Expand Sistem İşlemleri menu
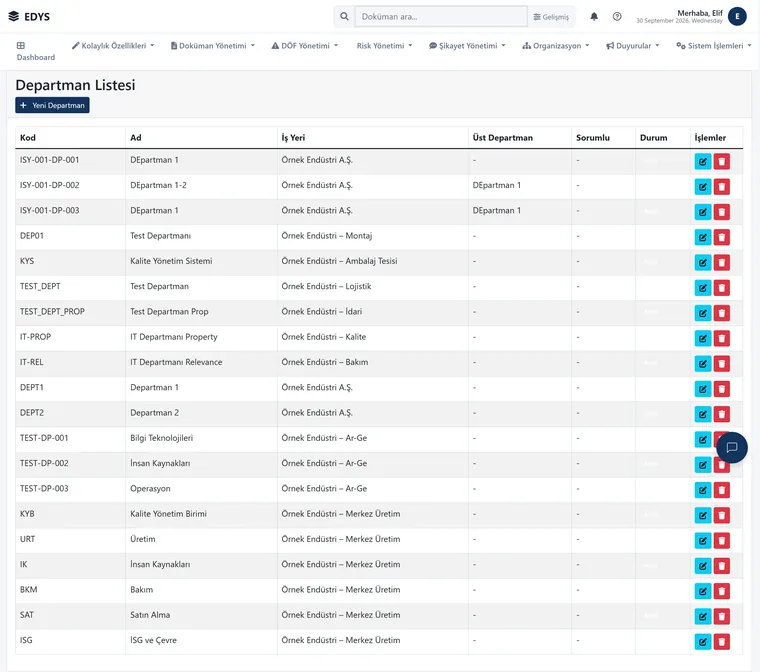 (713, 46)
